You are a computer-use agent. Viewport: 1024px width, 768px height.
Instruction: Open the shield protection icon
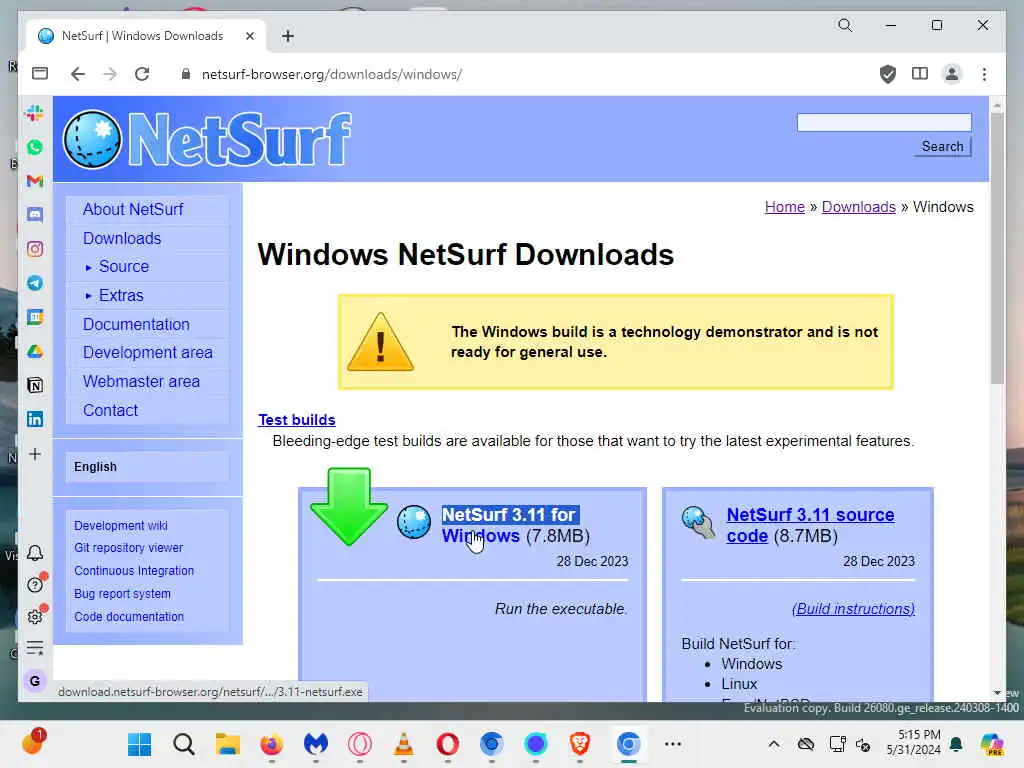[x=888, y=74]
